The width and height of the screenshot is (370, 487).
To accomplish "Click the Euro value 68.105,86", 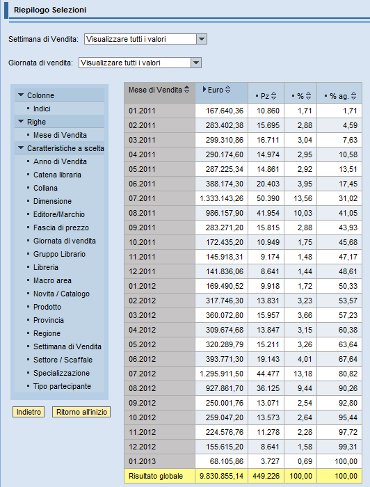I will point(227,461).
